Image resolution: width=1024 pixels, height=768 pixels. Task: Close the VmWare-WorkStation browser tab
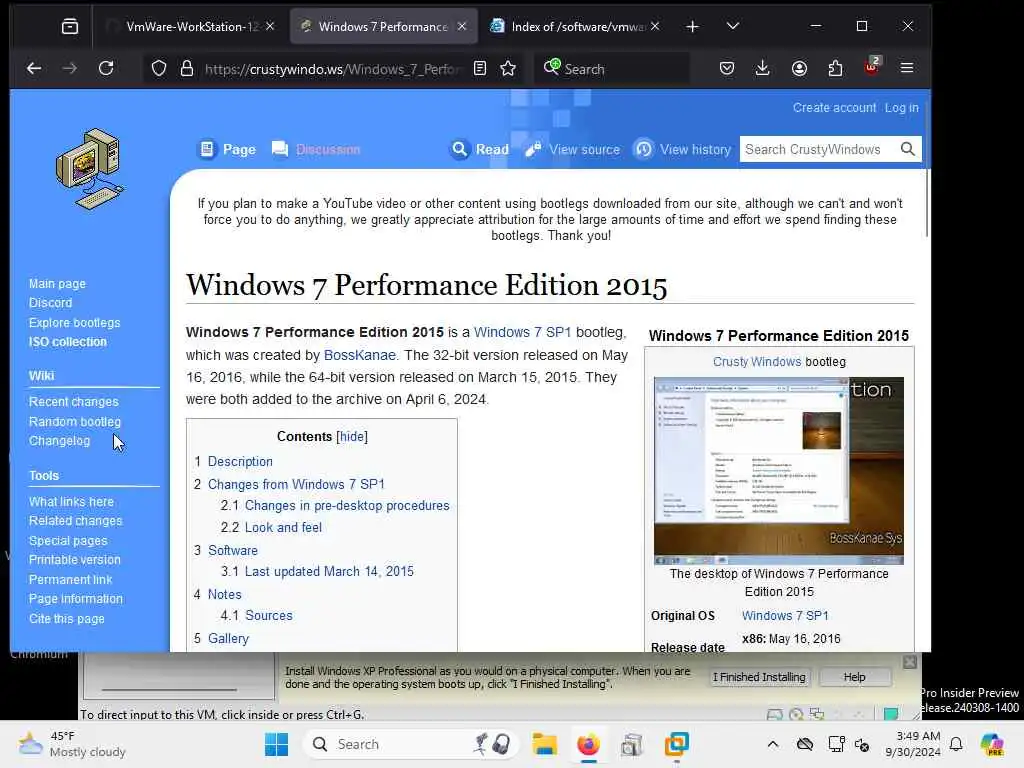tap(270, 26)
